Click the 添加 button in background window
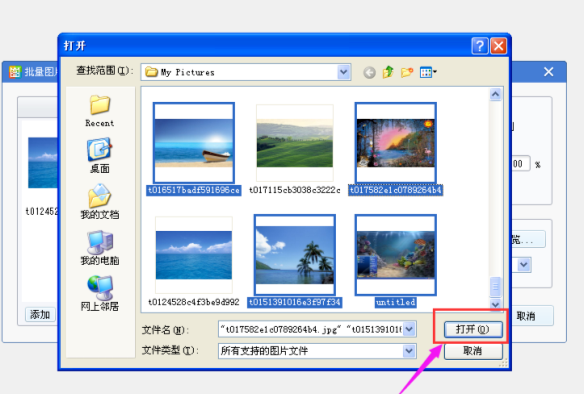The image size is (584, 394). coord(40,315)
